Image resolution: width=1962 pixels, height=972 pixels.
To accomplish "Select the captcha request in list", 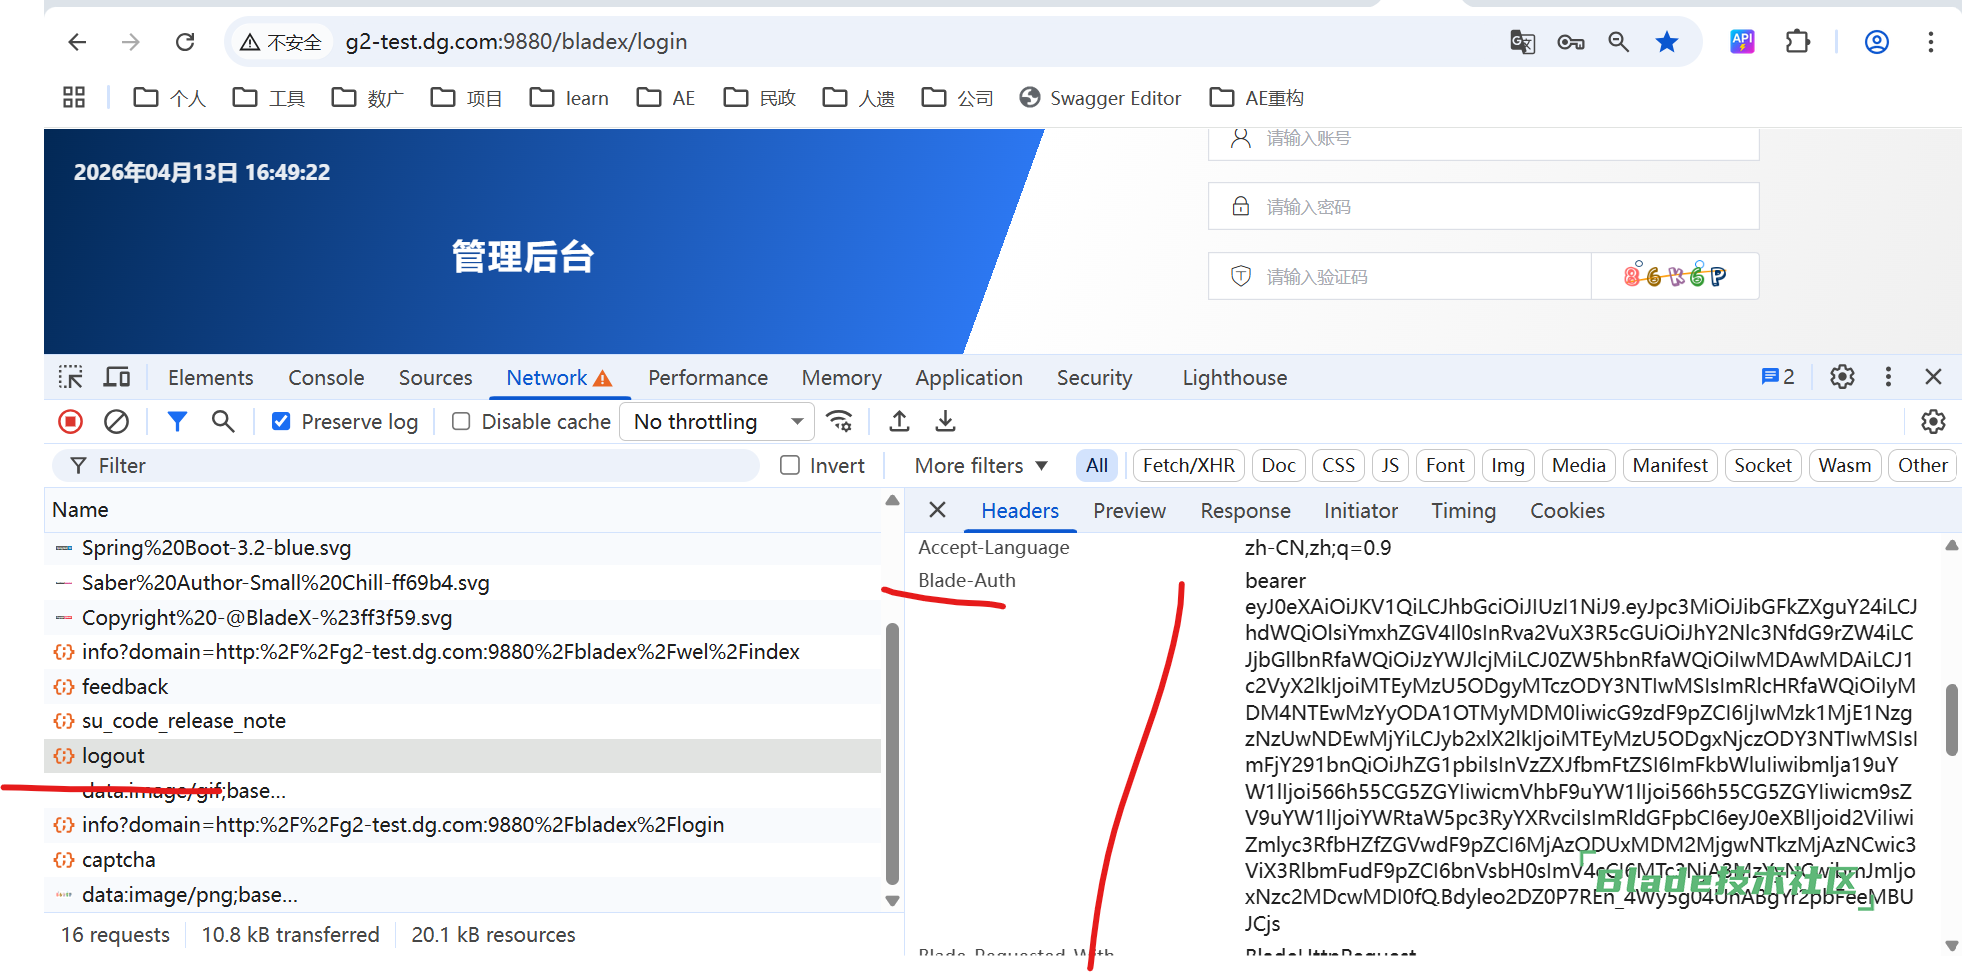I will coord(118,860).
